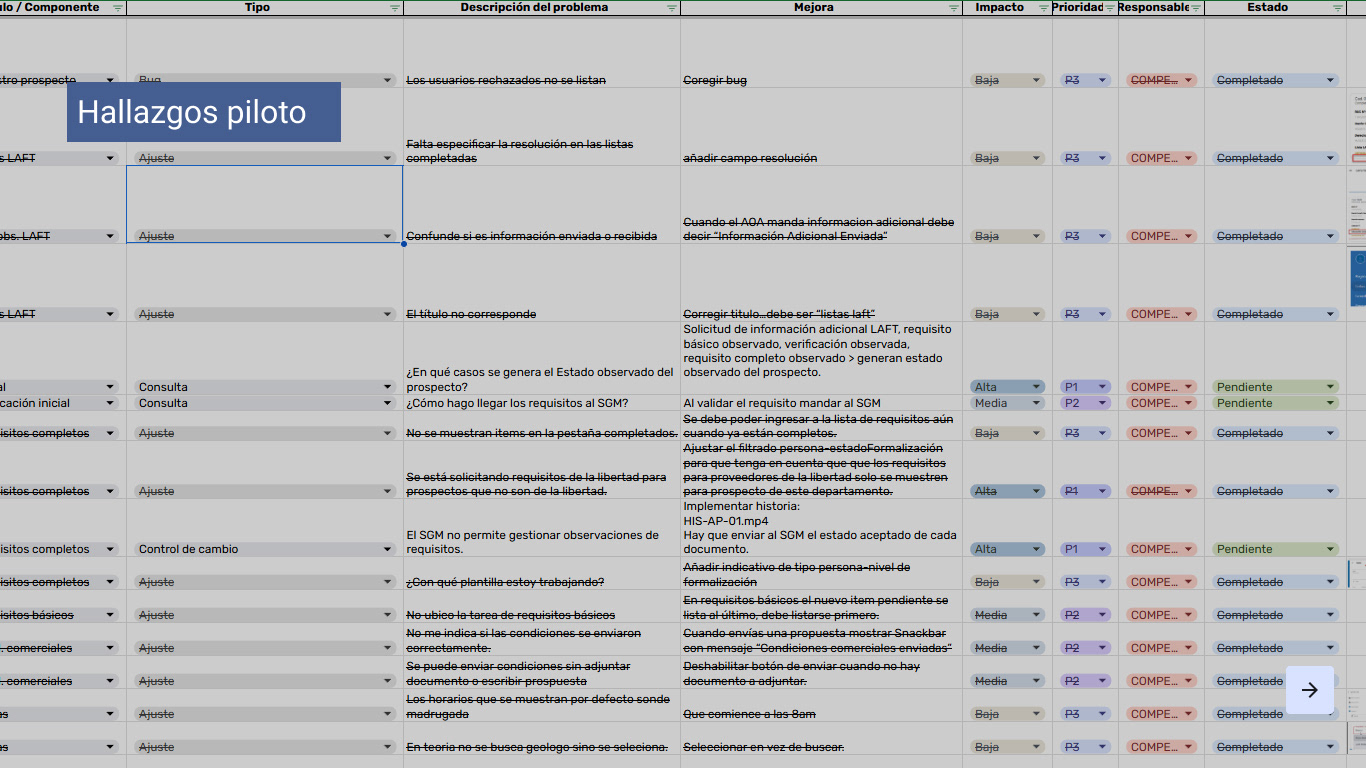Select cell 'añadir campo resolución'
The image size is (1366, 768).
point(821,127)
